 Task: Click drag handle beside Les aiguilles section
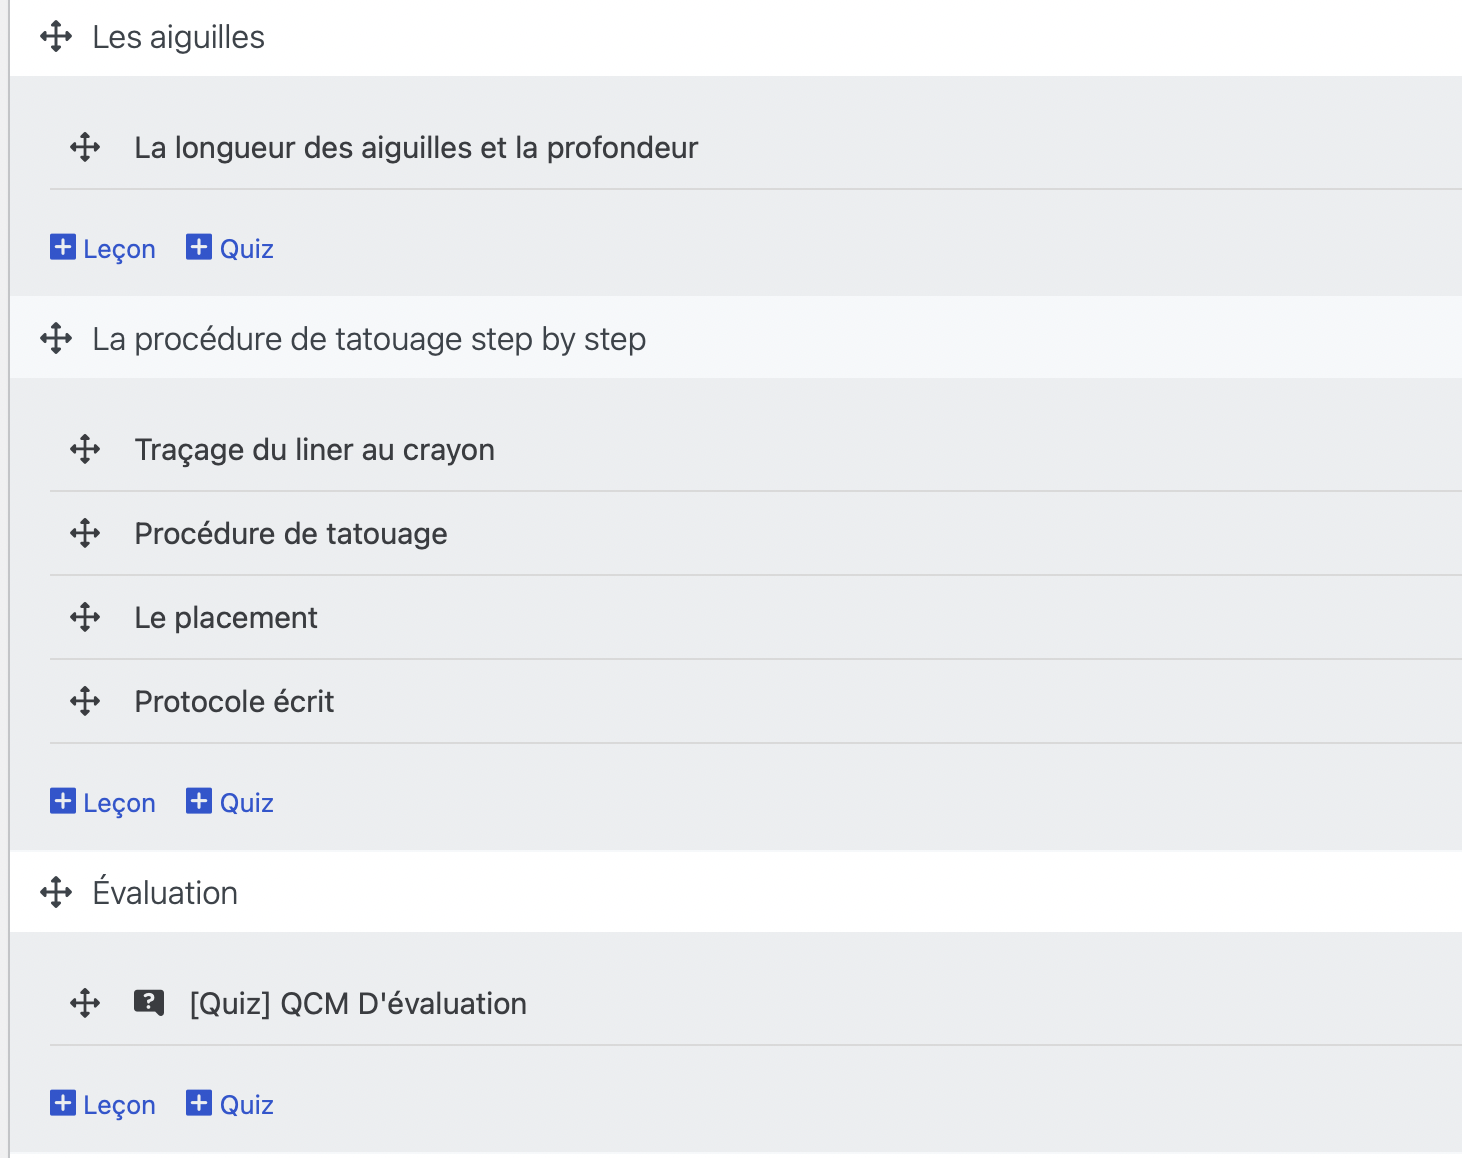pyautogui.click(x=56, y=37)
